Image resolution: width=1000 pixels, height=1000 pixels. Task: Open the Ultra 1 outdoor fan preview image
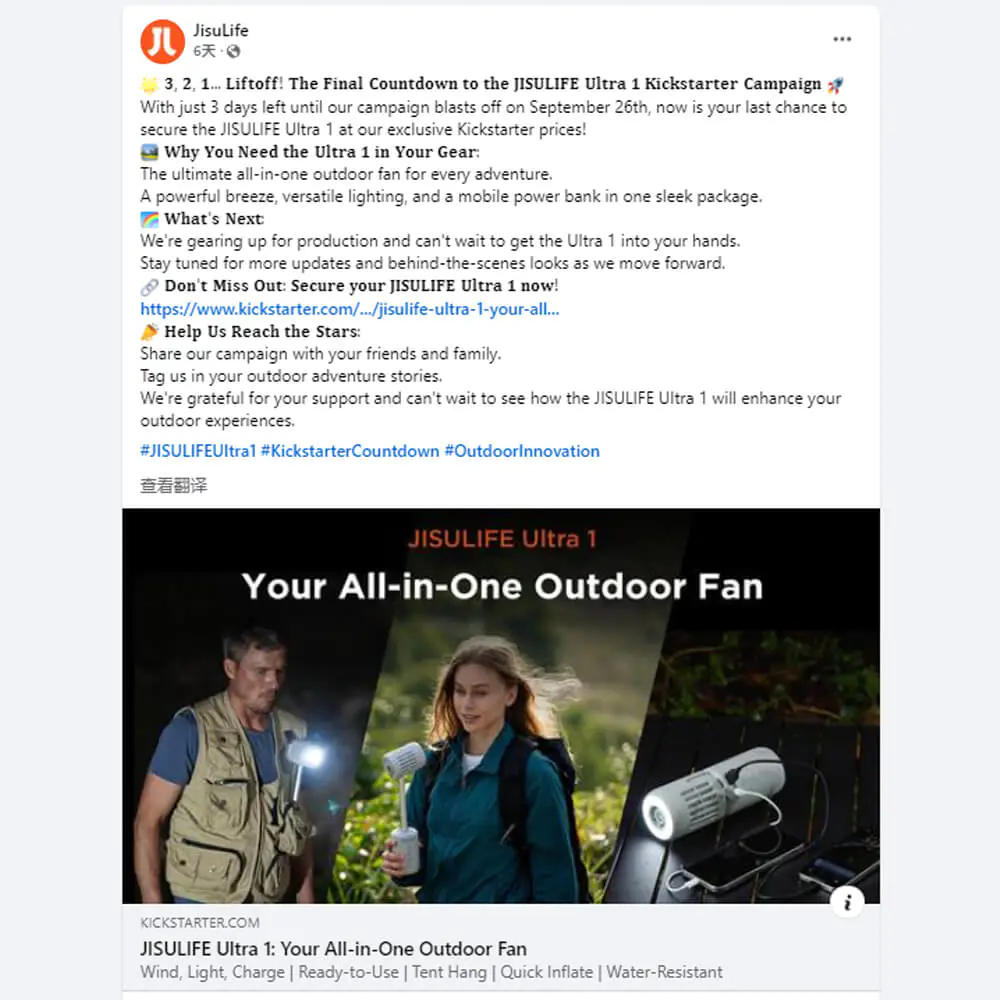[501, 705]
